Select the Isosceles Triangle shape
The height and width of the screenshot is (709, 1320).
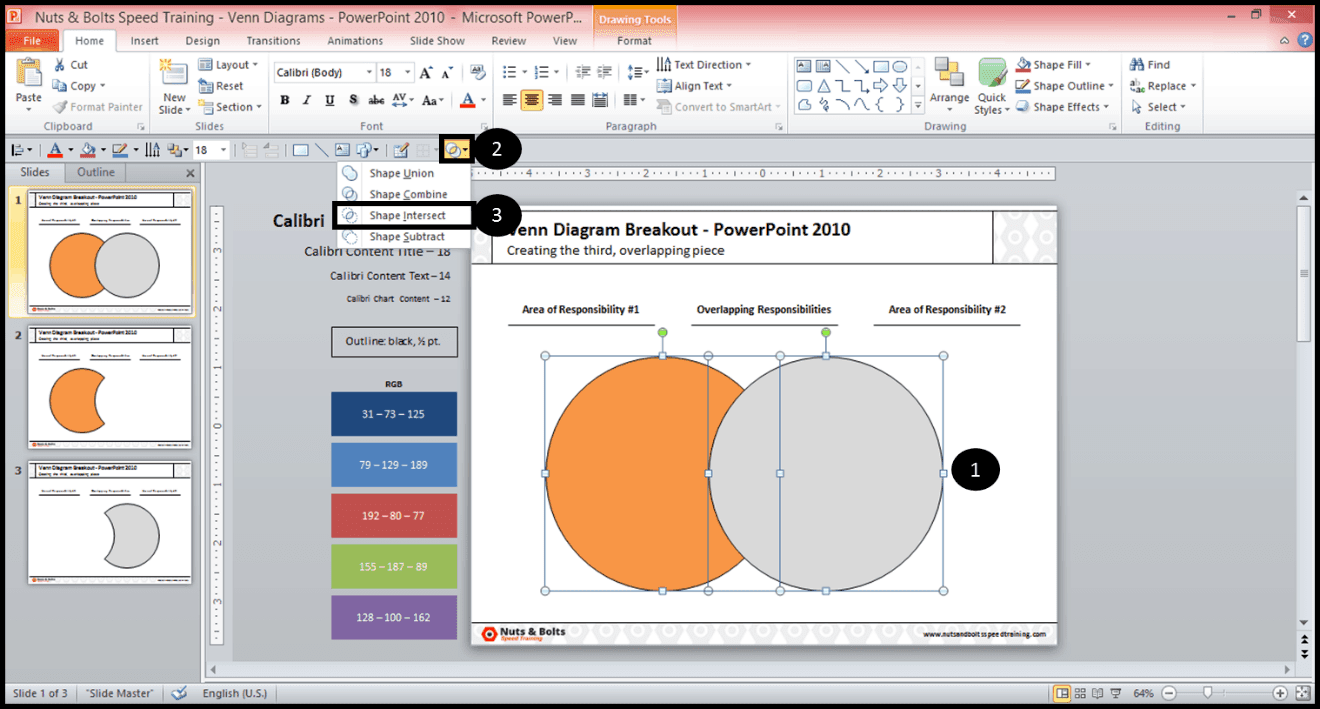pos(824,85)
